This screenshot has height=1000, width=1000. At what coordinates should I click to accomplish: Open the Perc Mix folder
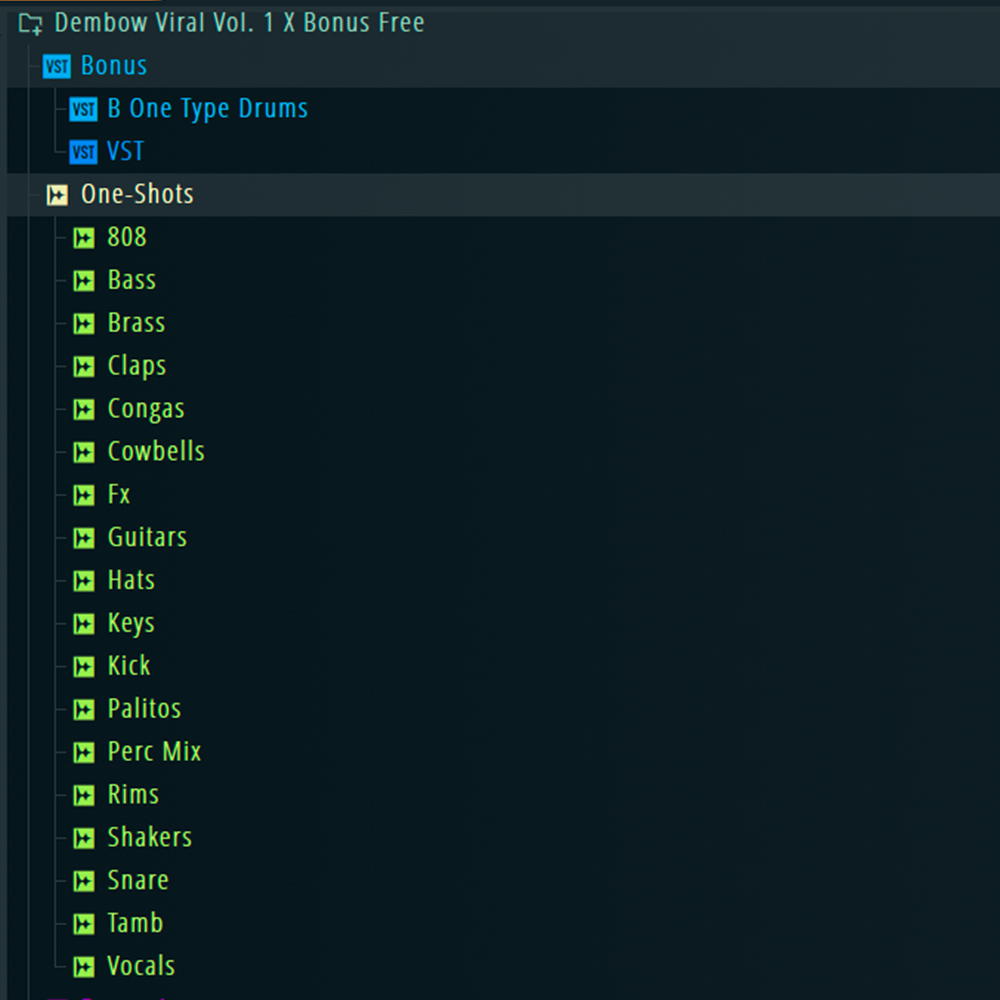154,752
